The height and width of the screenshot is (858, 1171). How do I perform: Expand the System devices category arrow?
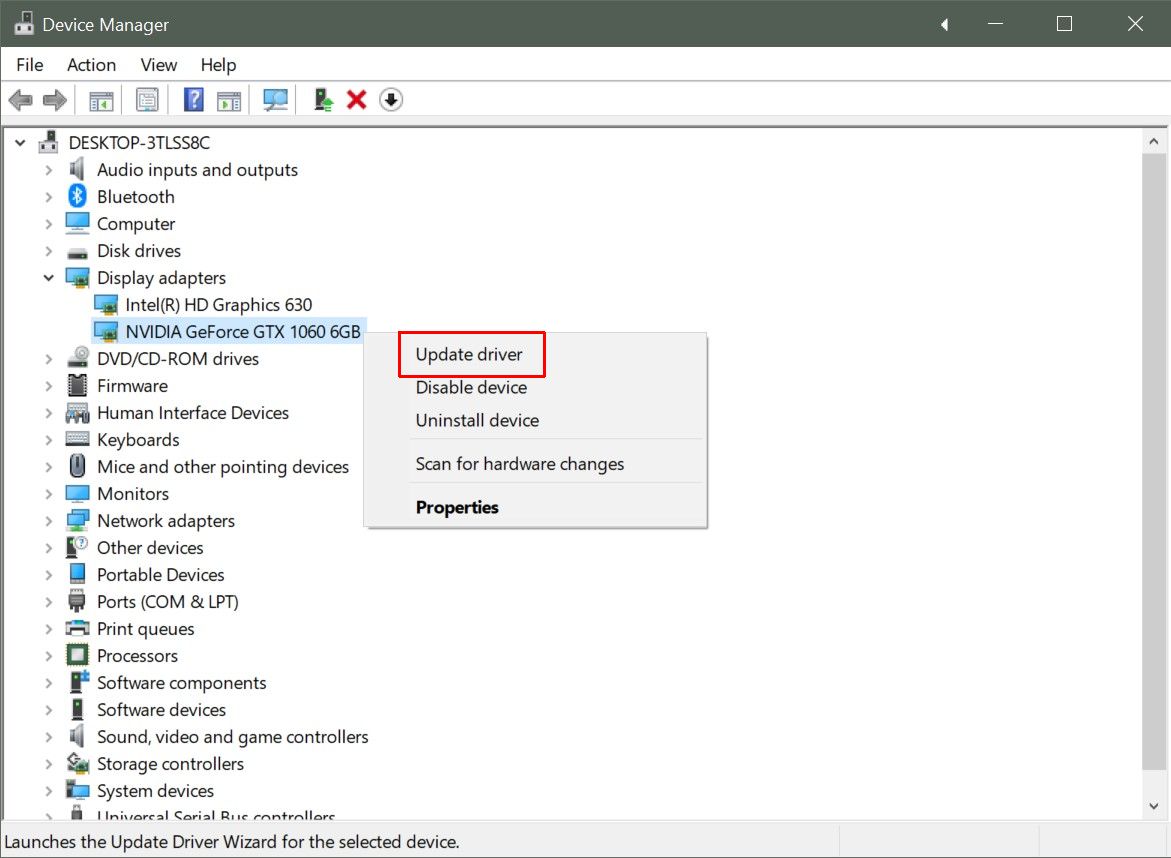(49, 791)
